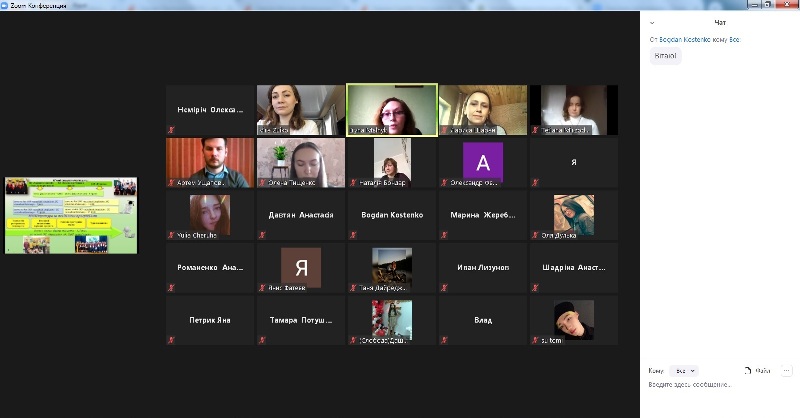Click muted mic icon on Шадріна Анаст tile

coord(535,288)
